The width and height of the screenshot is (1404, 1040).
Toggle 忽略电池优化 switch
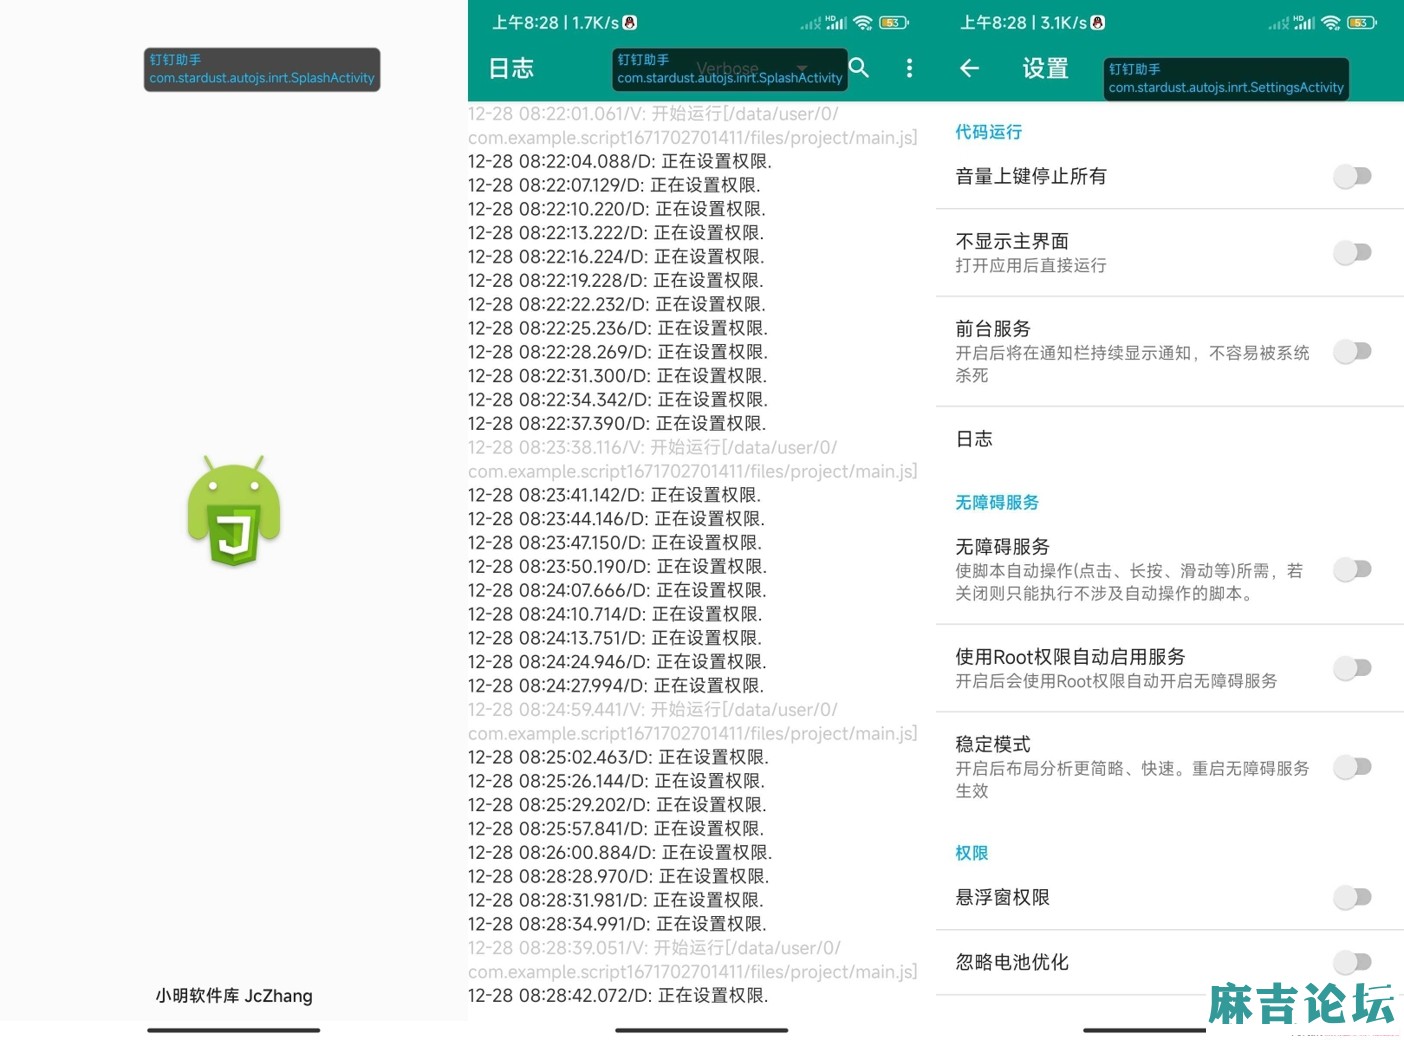click(x=1352, y=963)
